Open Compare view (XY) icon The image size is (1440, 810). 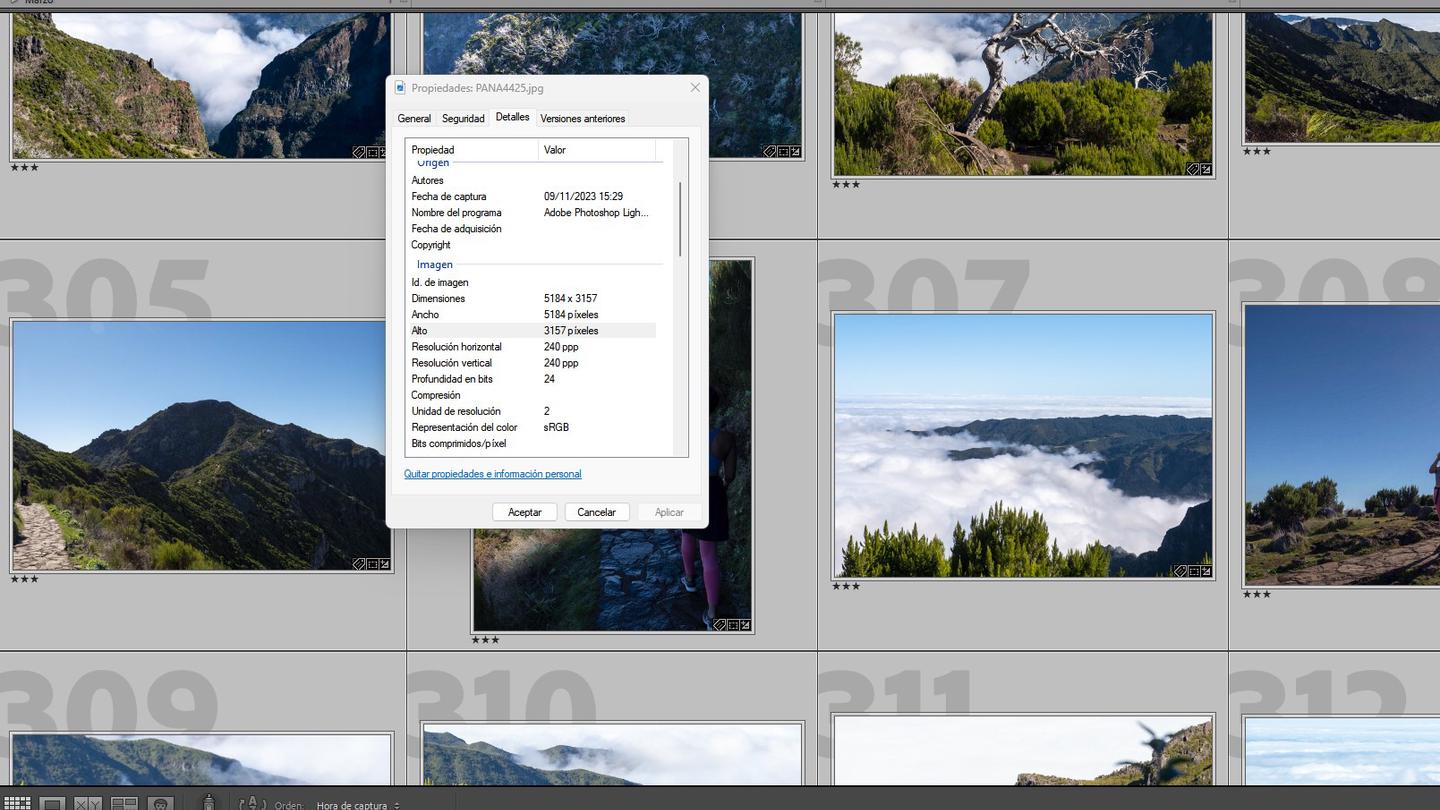88,803
